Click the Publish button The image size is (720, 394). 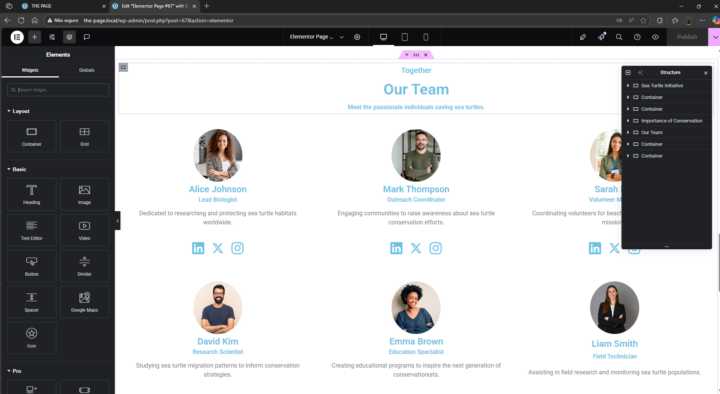pyautogui.click(x=687, y=37)
